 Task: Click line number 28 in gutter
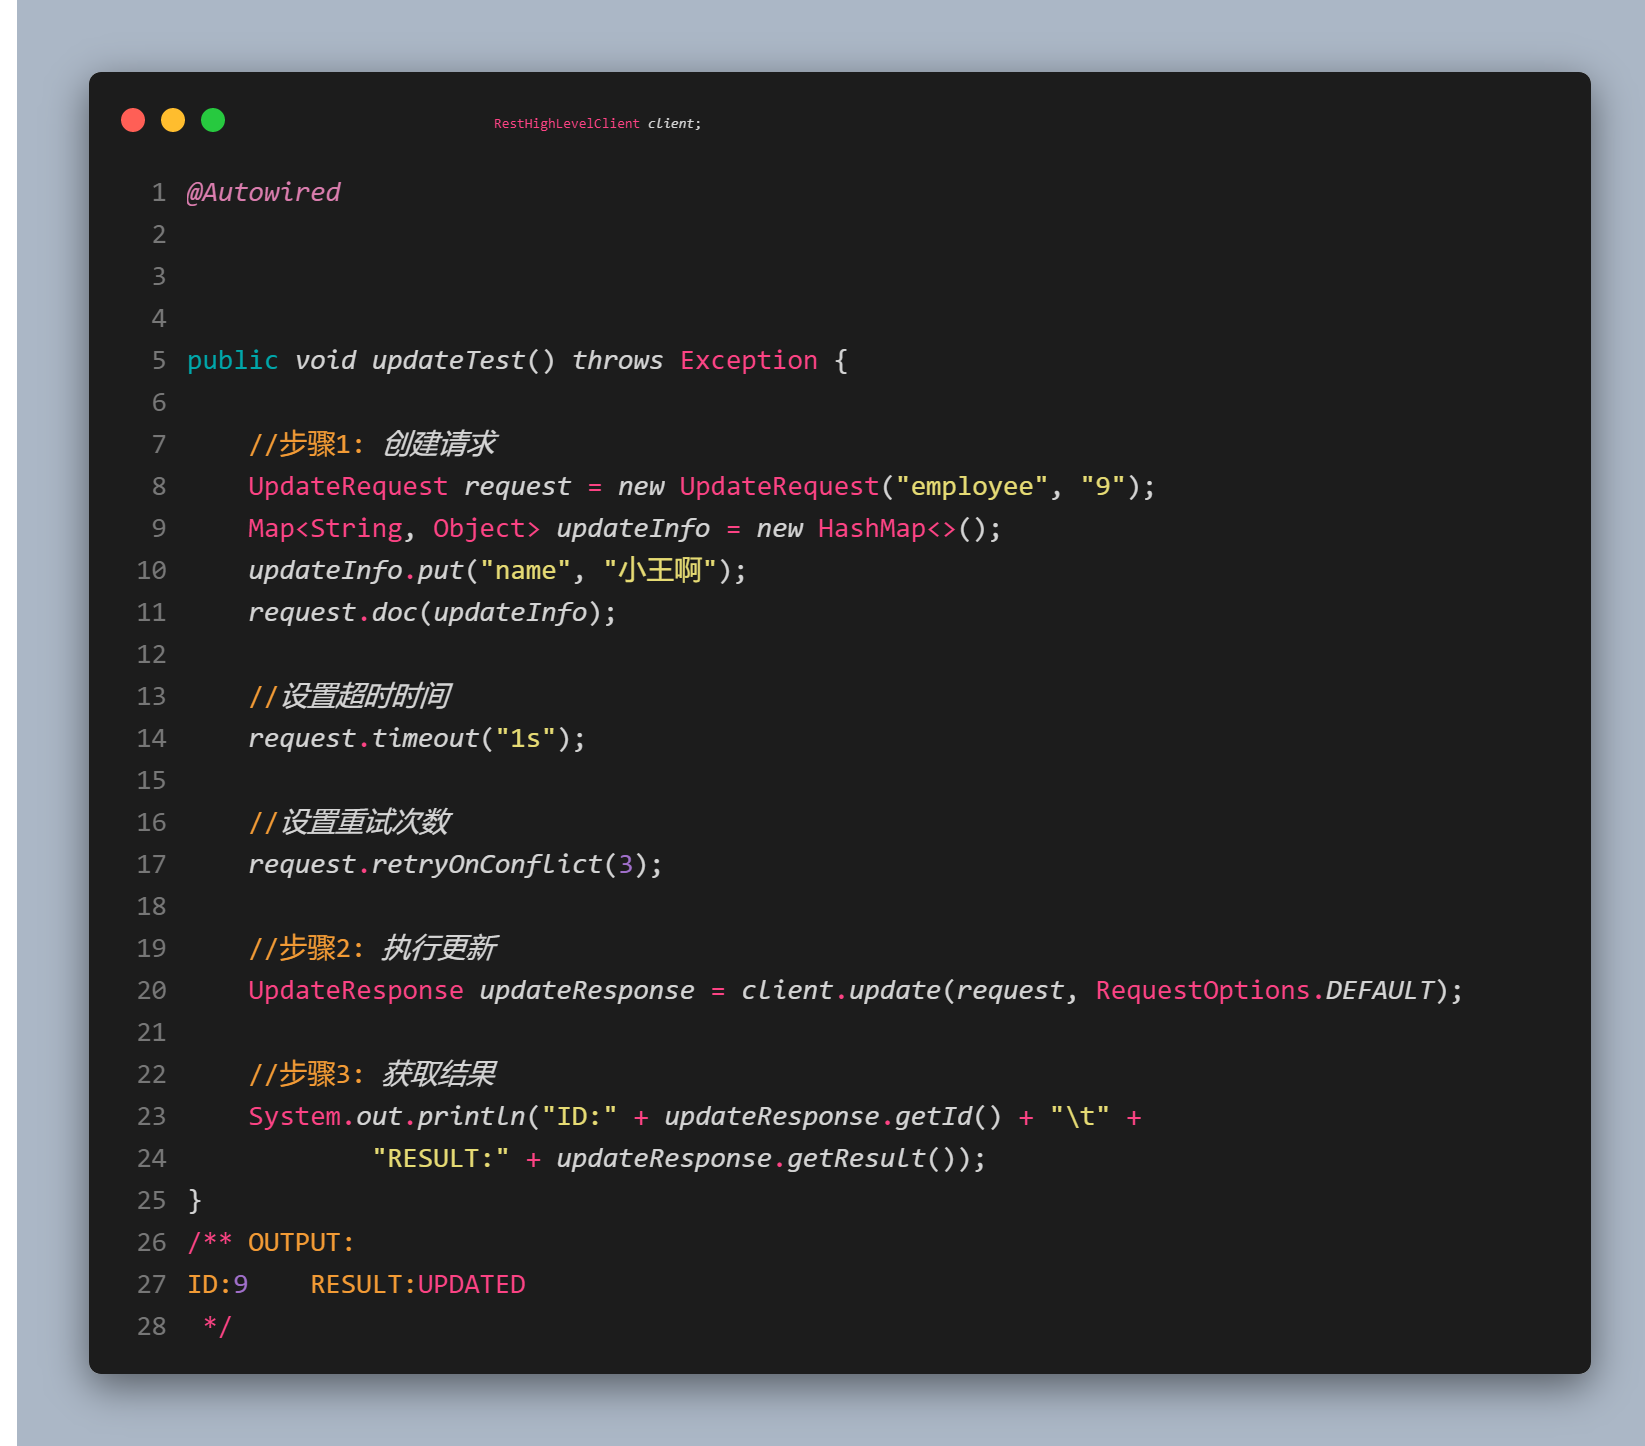pyautogui.click(x=152, y=1326)
